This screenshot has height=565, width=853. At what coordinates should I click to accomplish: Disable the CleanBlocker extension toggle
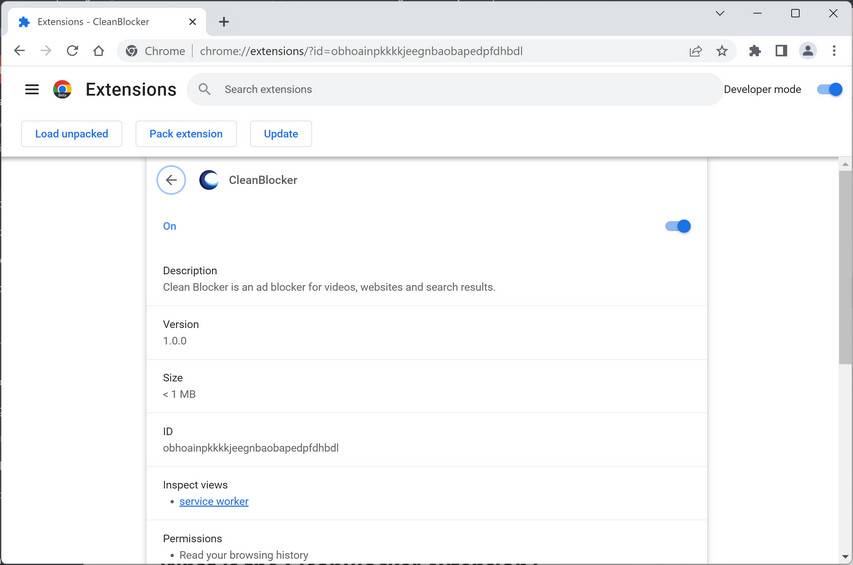pos(678,226)
